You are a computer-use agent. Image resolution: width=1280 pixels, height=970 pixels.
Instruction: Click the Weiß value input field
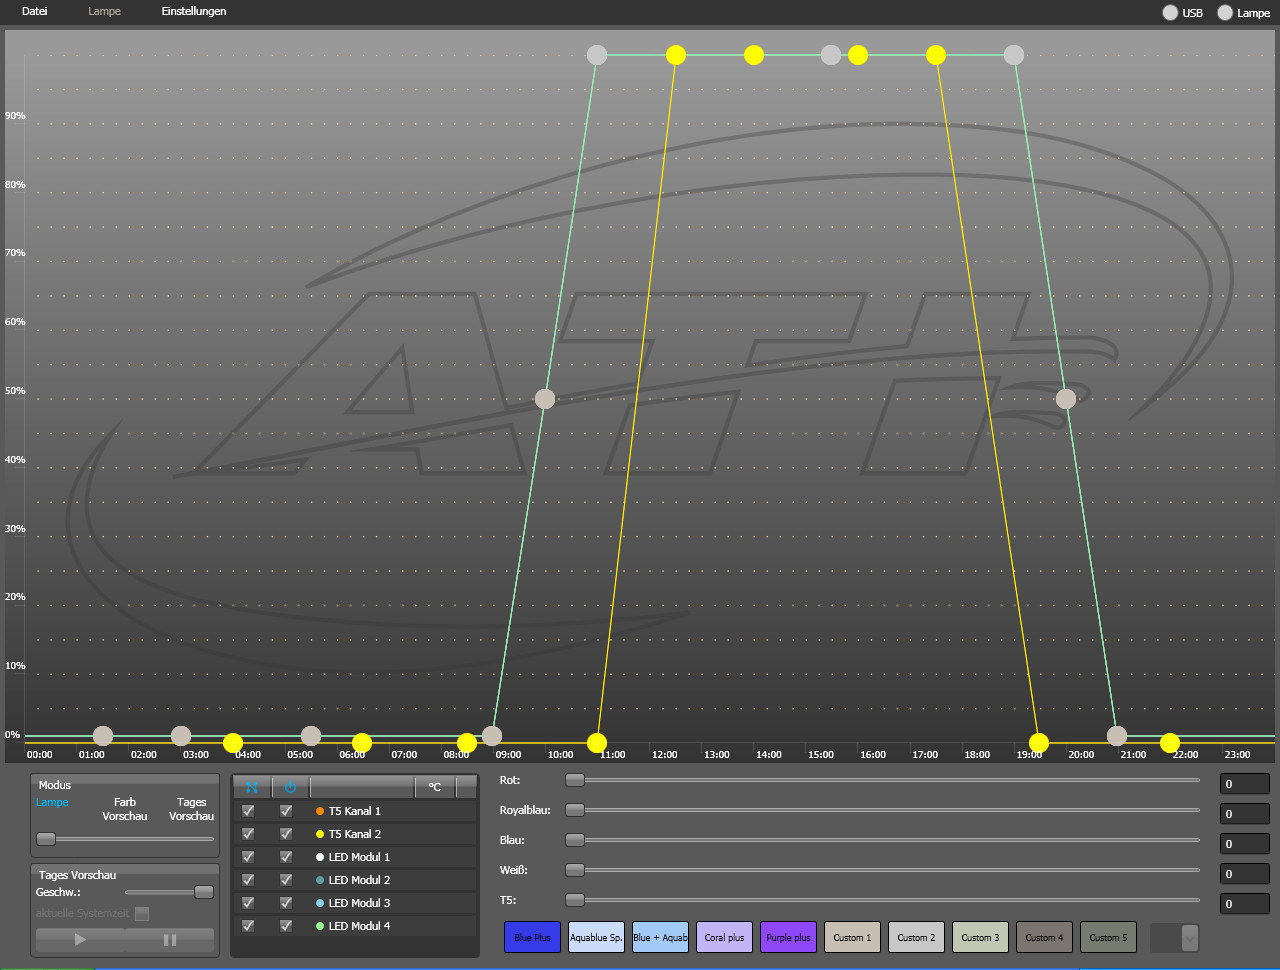point(1245,874)
